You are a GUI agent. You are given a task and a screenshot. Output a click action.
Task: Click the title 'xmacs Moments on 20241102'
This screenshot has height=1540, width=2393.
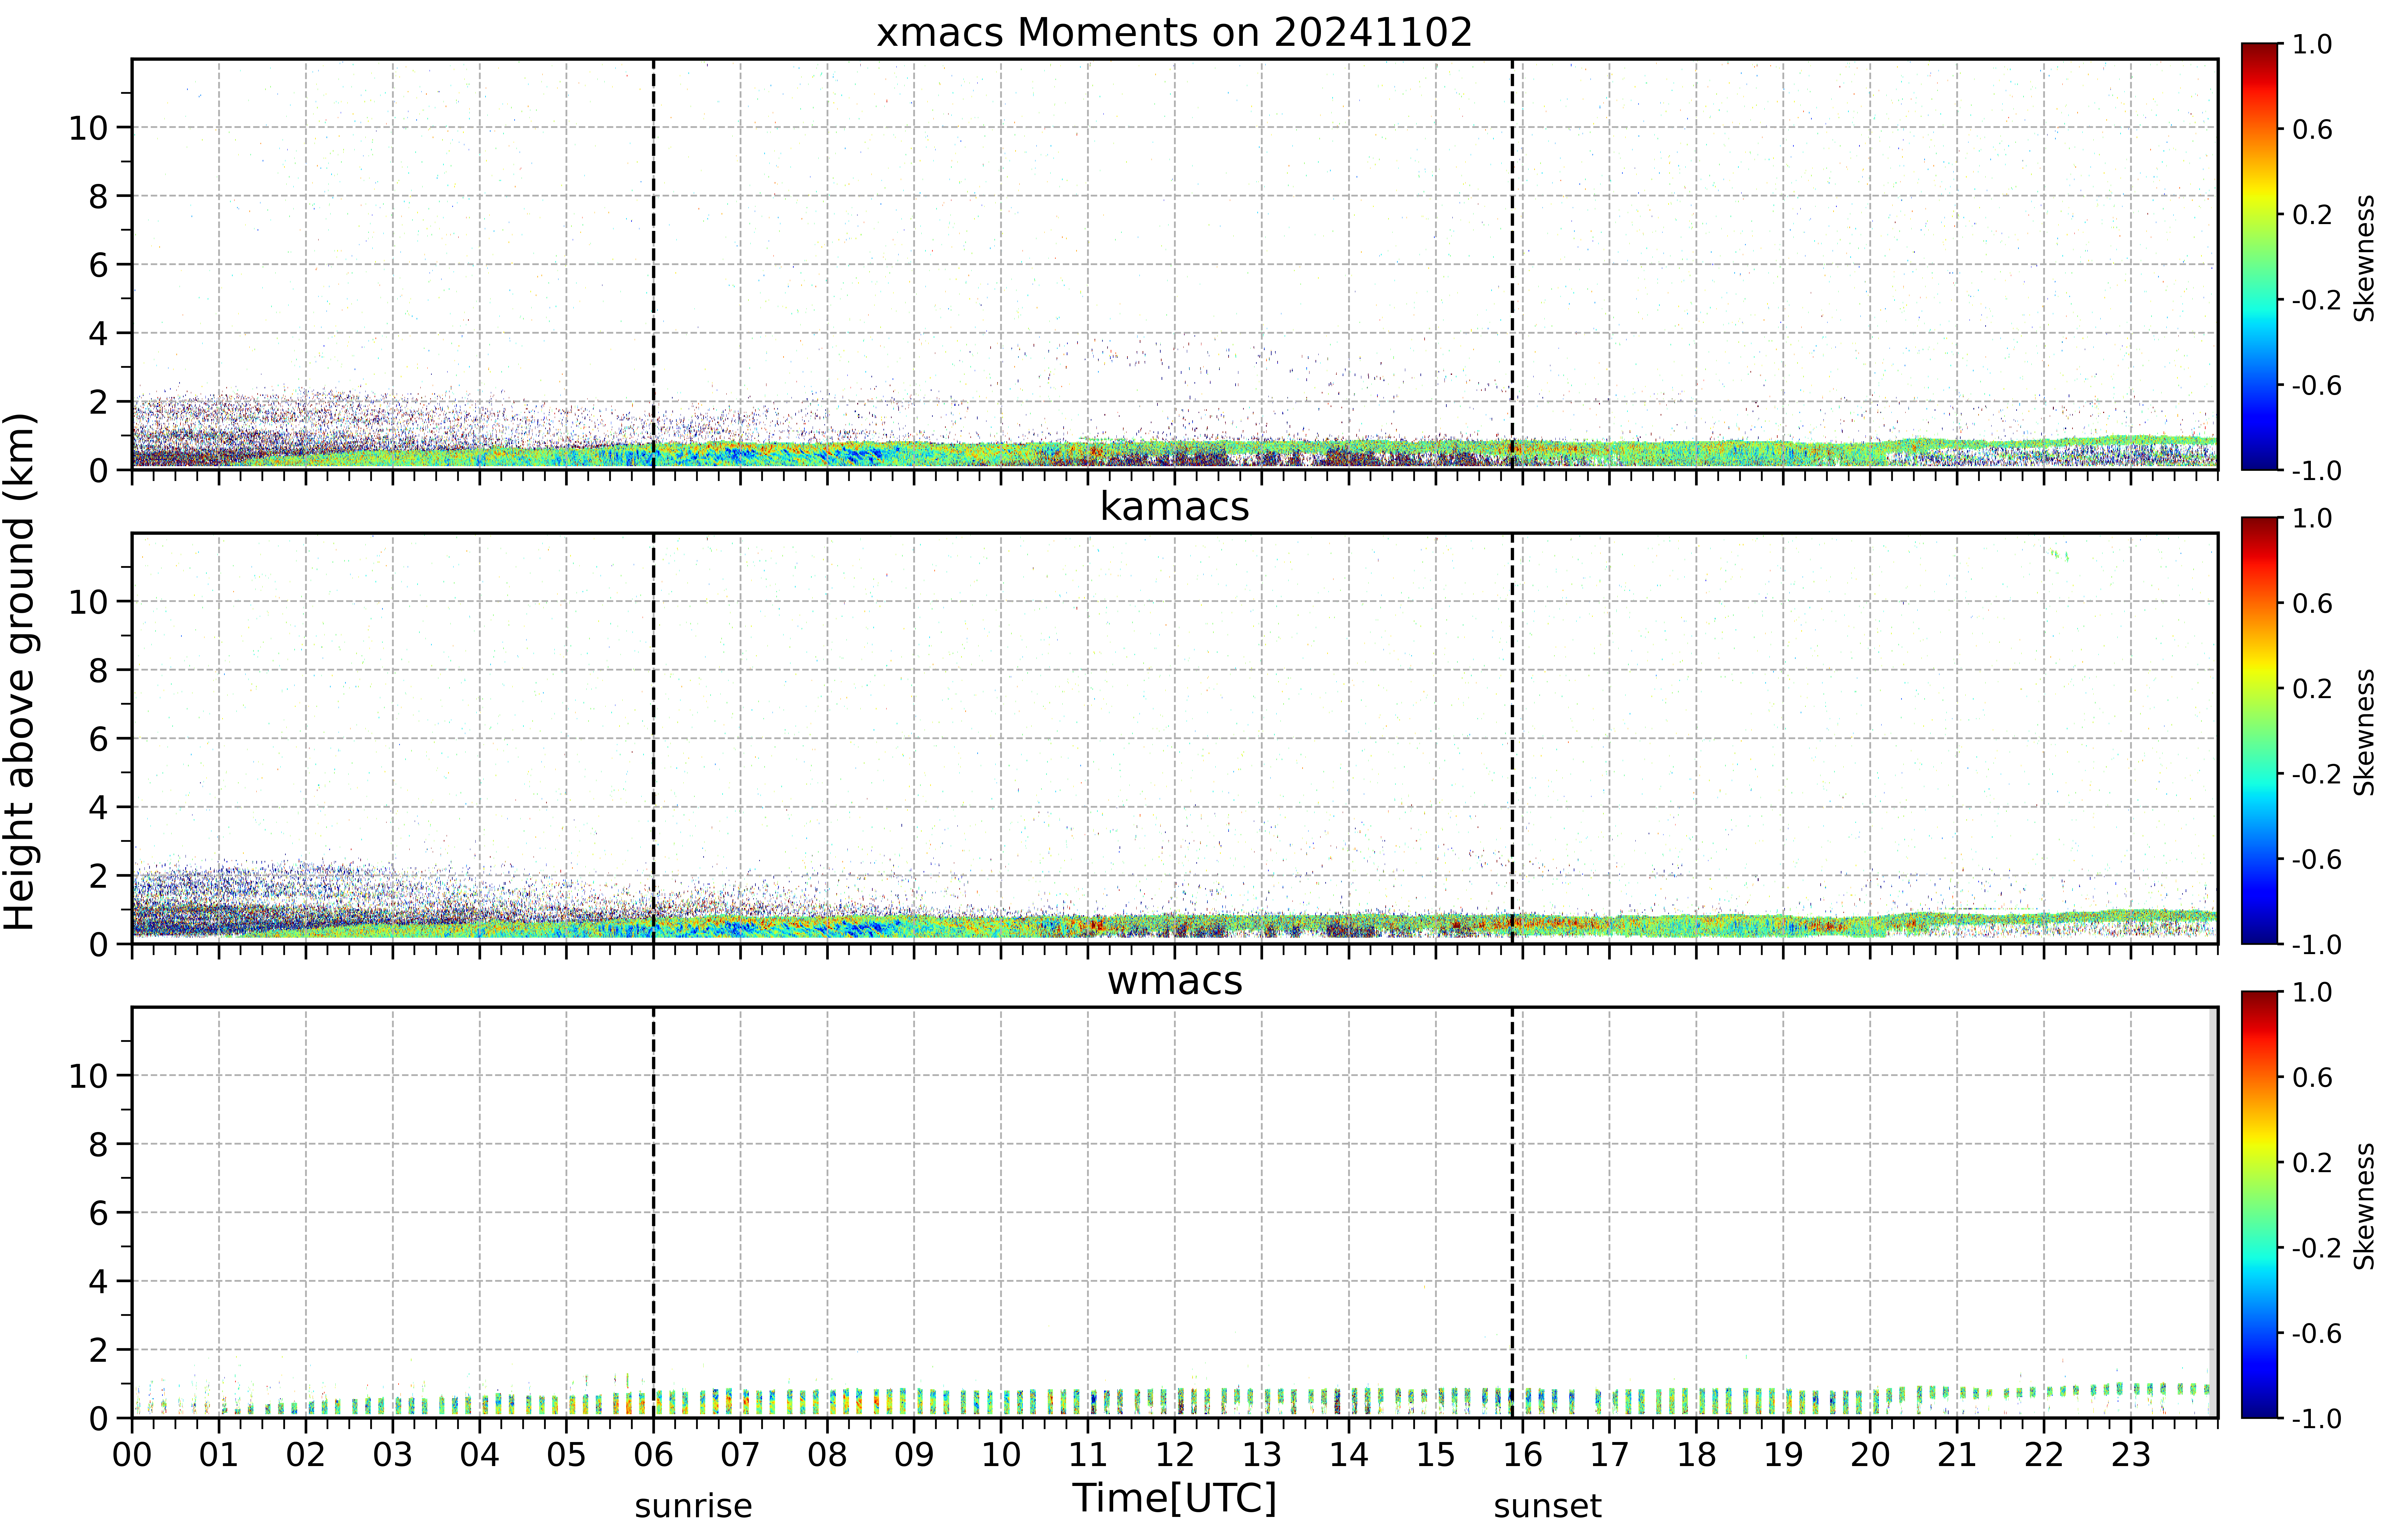[x=1174, y=33]
